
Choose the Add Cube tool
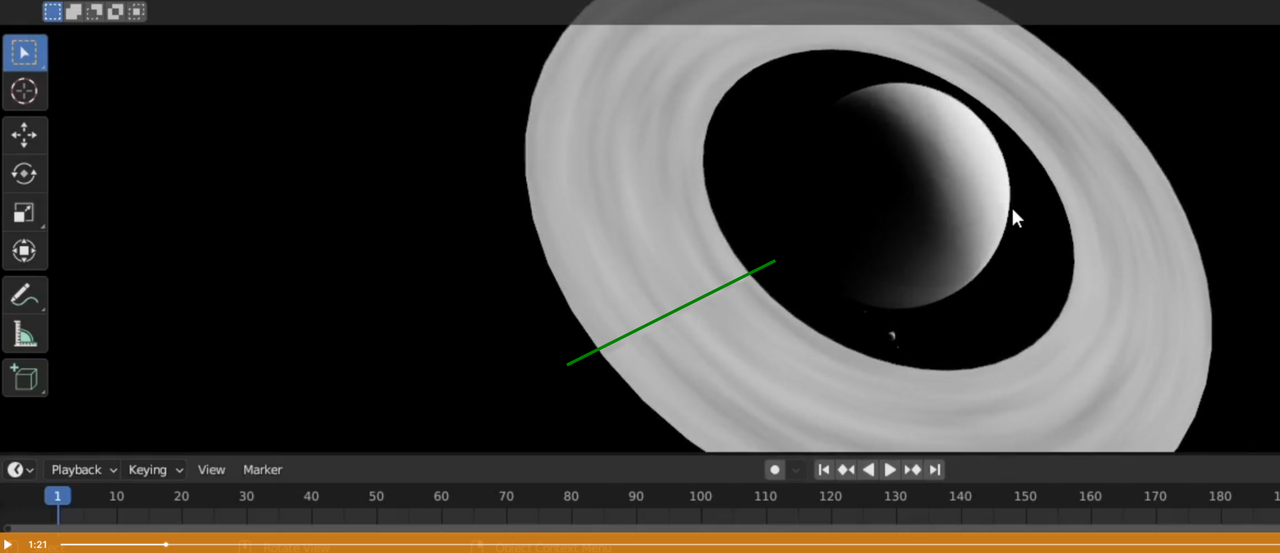pos(24,378)
